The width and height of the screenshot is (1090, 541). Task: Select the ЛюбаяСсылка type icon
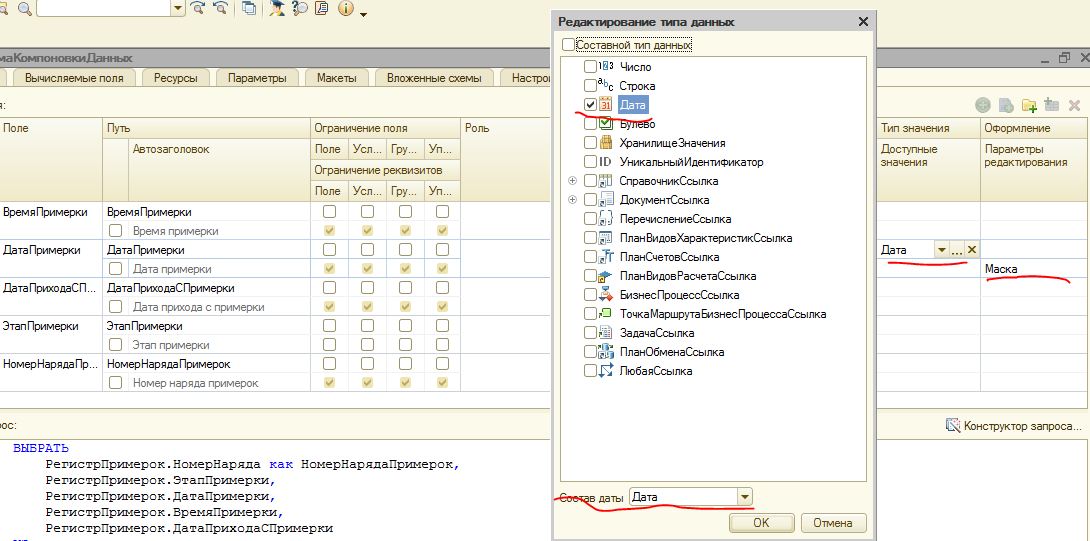coord(605,371)
